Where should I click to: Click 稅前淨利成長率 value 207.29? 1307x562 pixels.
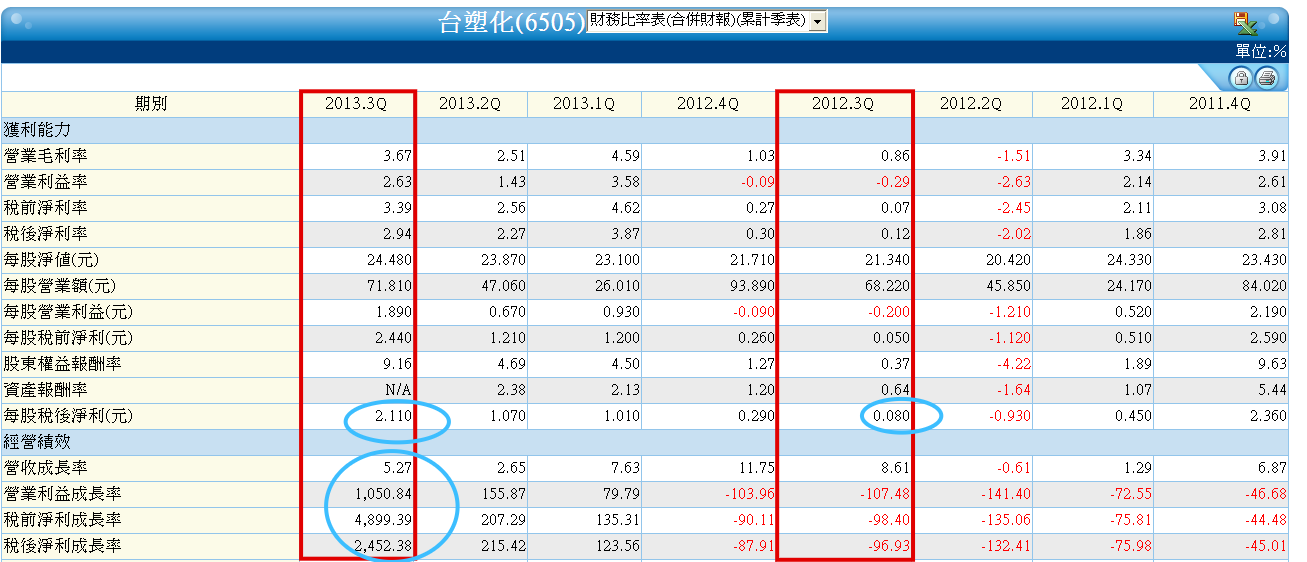[504, 520]
